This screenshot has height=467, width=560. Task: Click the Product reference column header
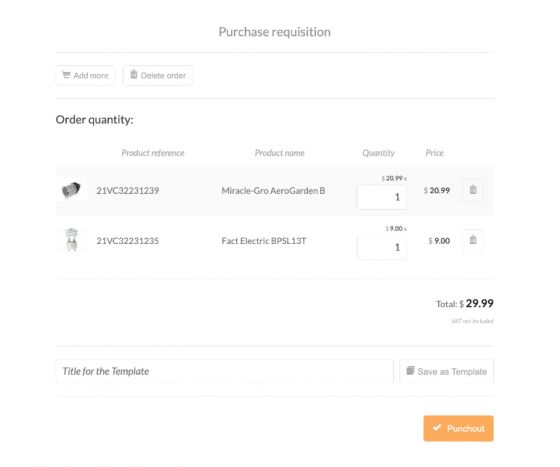(153, 153)
